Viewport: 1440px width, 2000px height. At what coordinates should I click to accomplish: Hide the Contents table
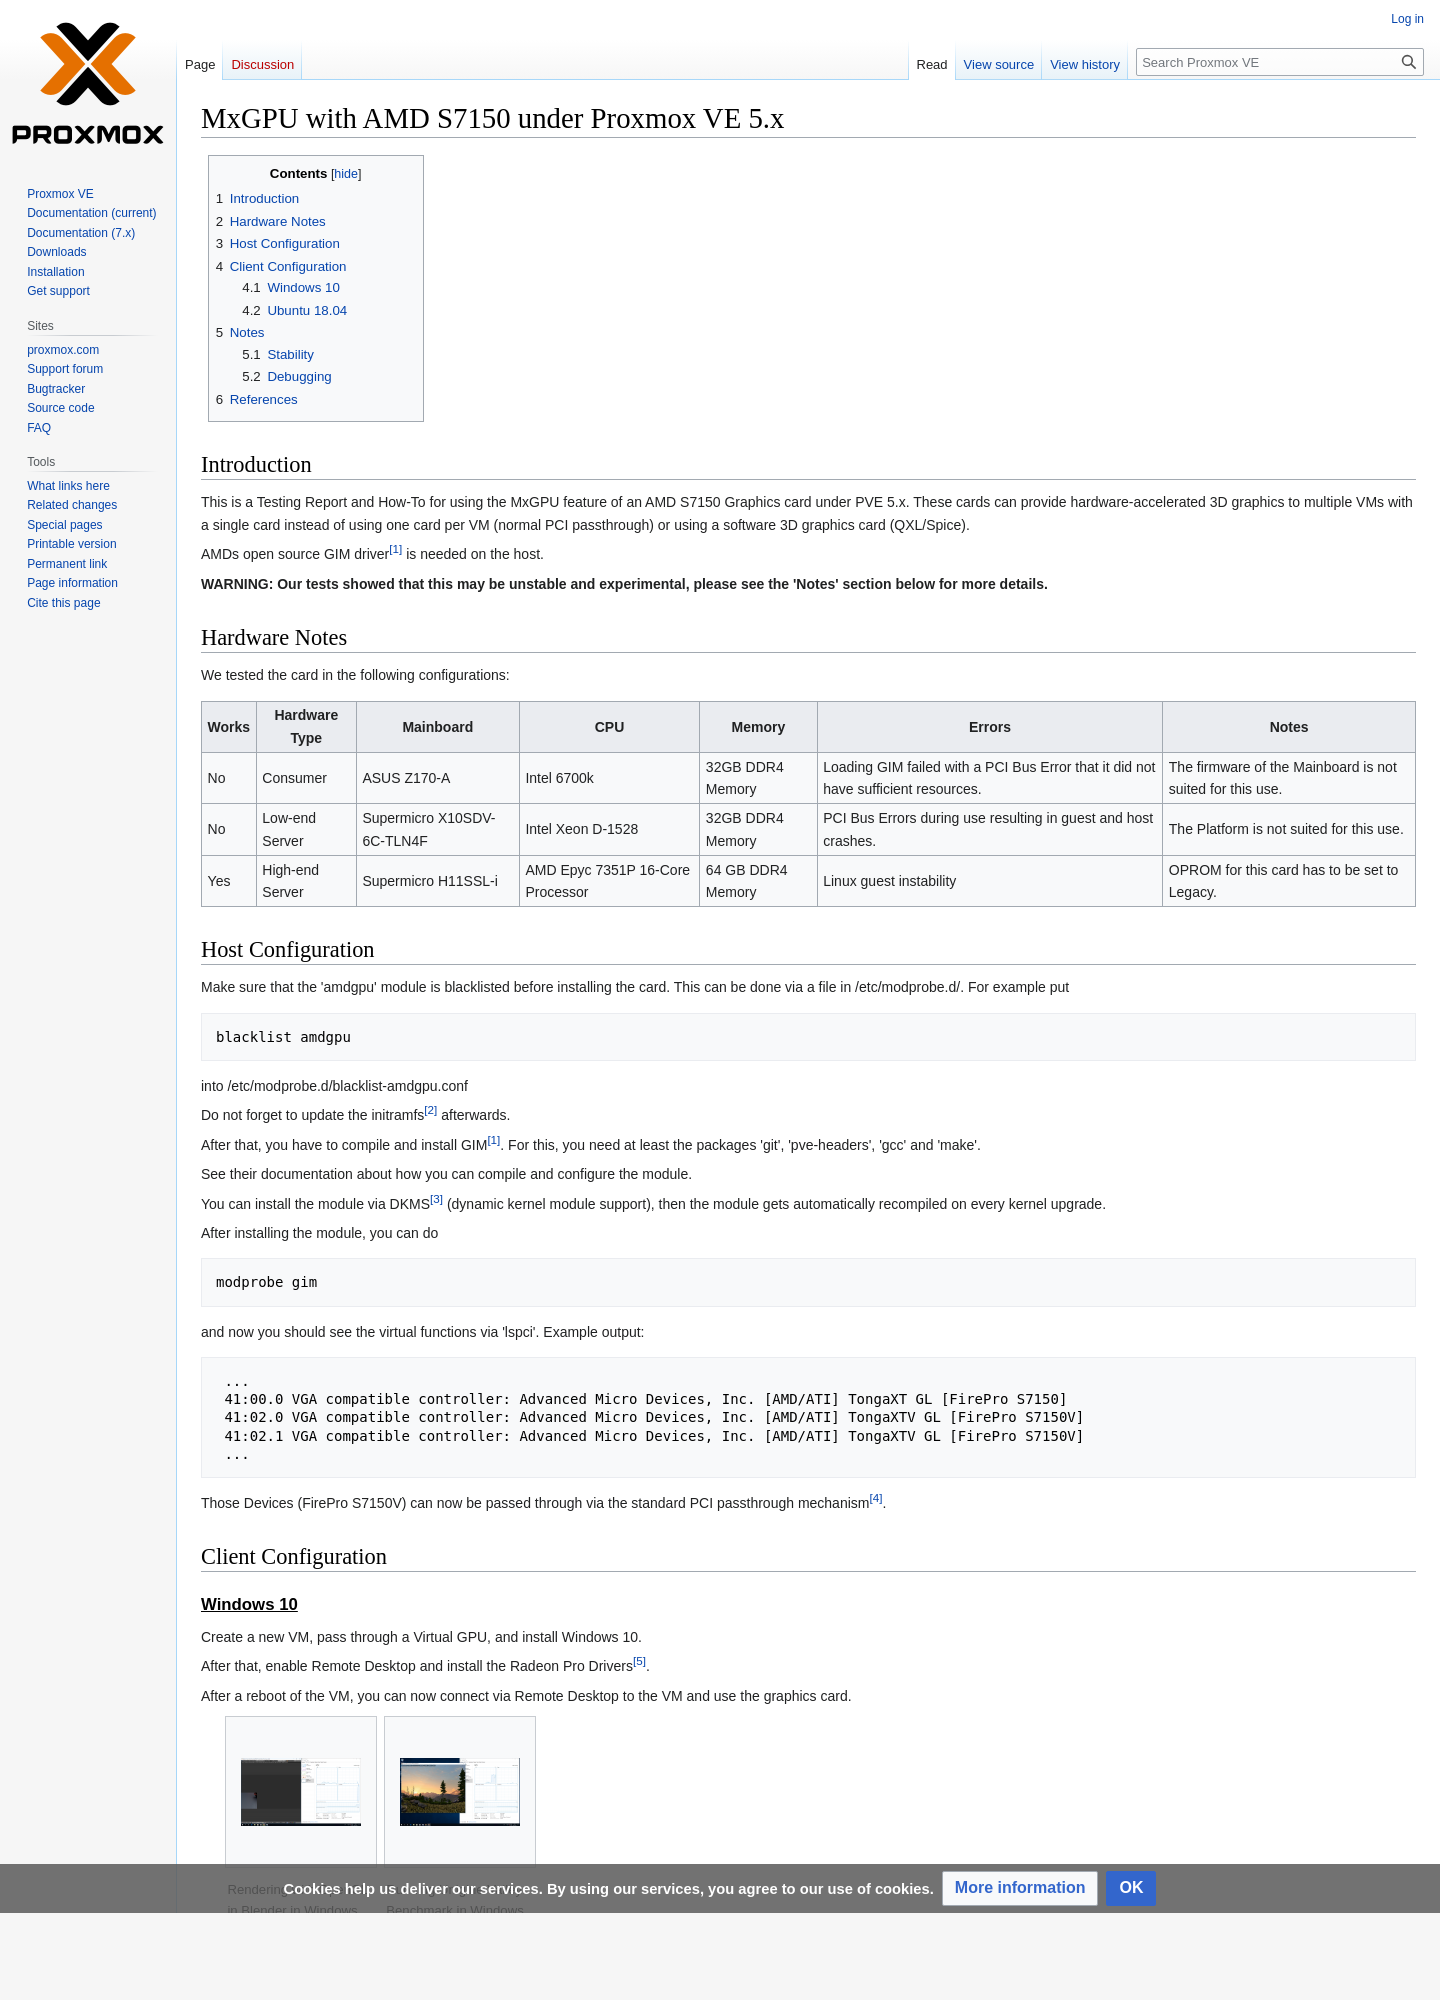346,174
